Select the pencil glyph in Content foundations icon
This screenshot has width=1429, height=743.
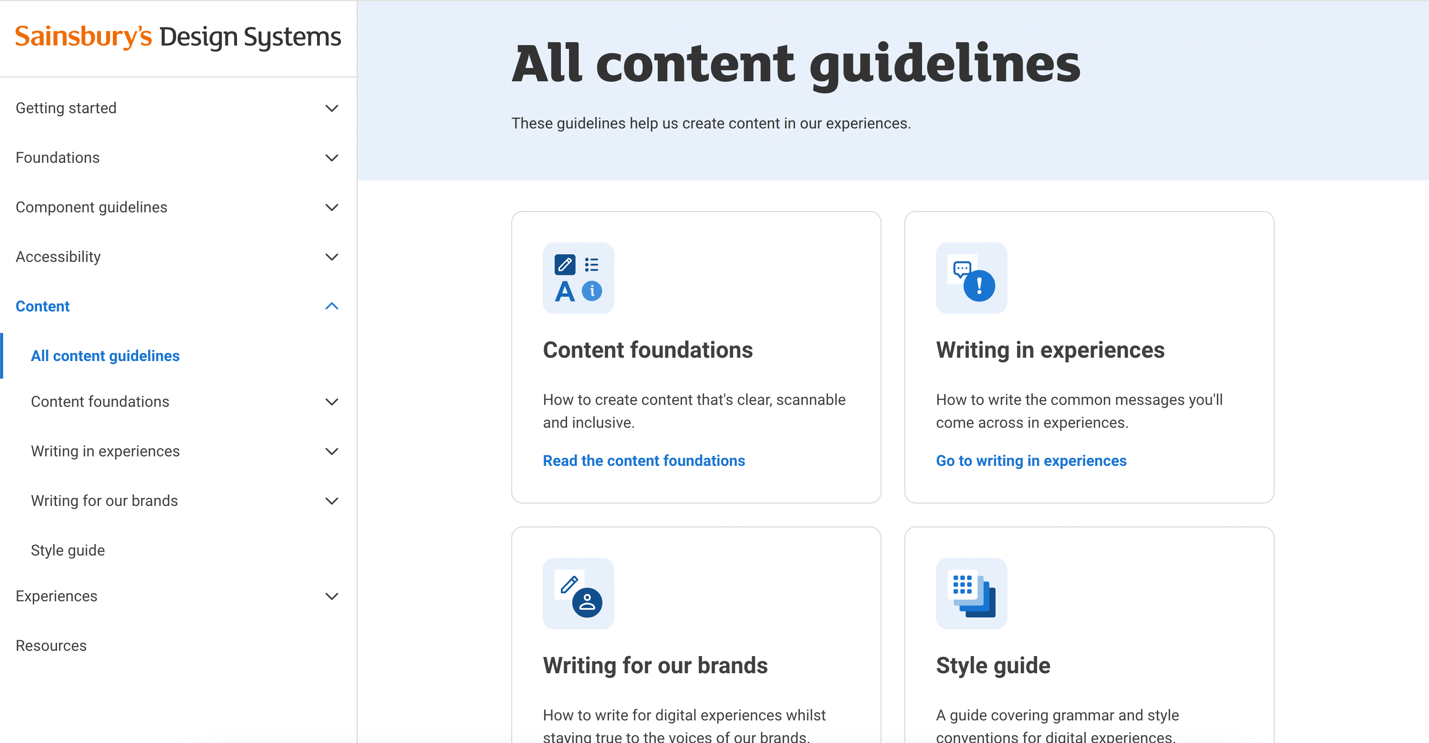coord(565,264)
